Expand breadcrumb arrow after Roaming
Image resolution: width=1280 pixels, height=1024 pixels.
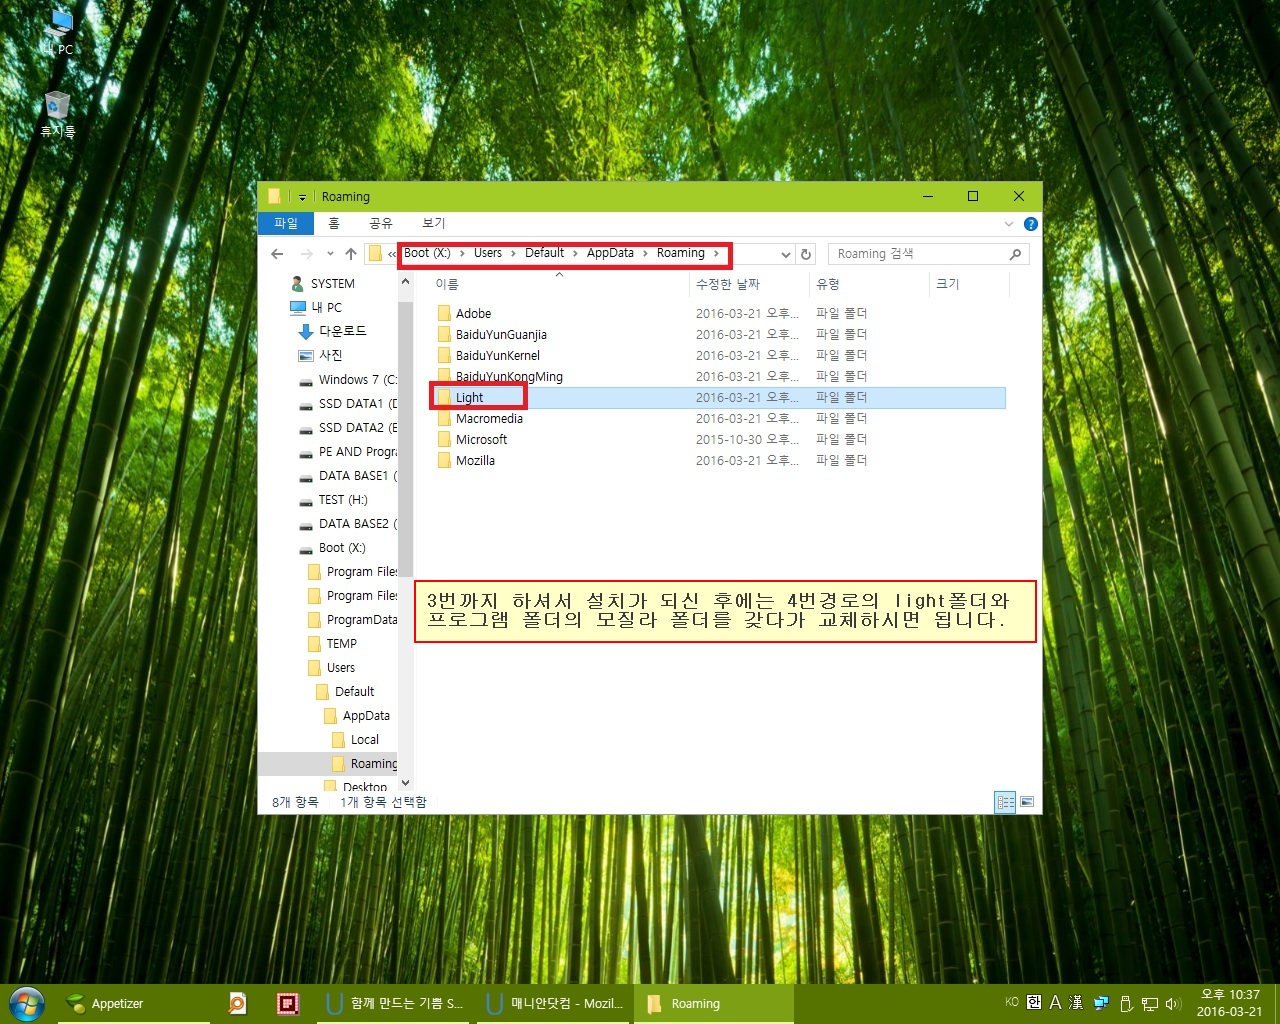[716, 253]
